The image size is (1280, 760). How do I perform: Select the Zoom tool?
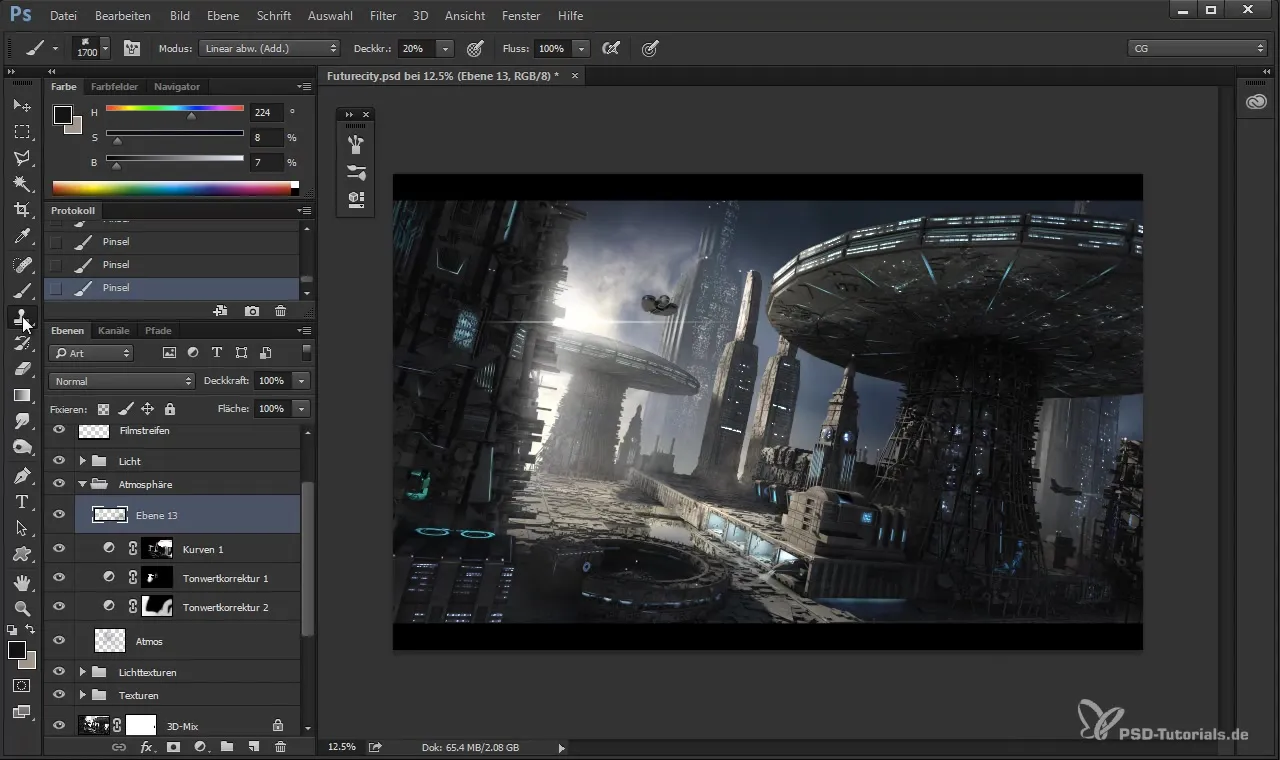(x=22, y=608)
